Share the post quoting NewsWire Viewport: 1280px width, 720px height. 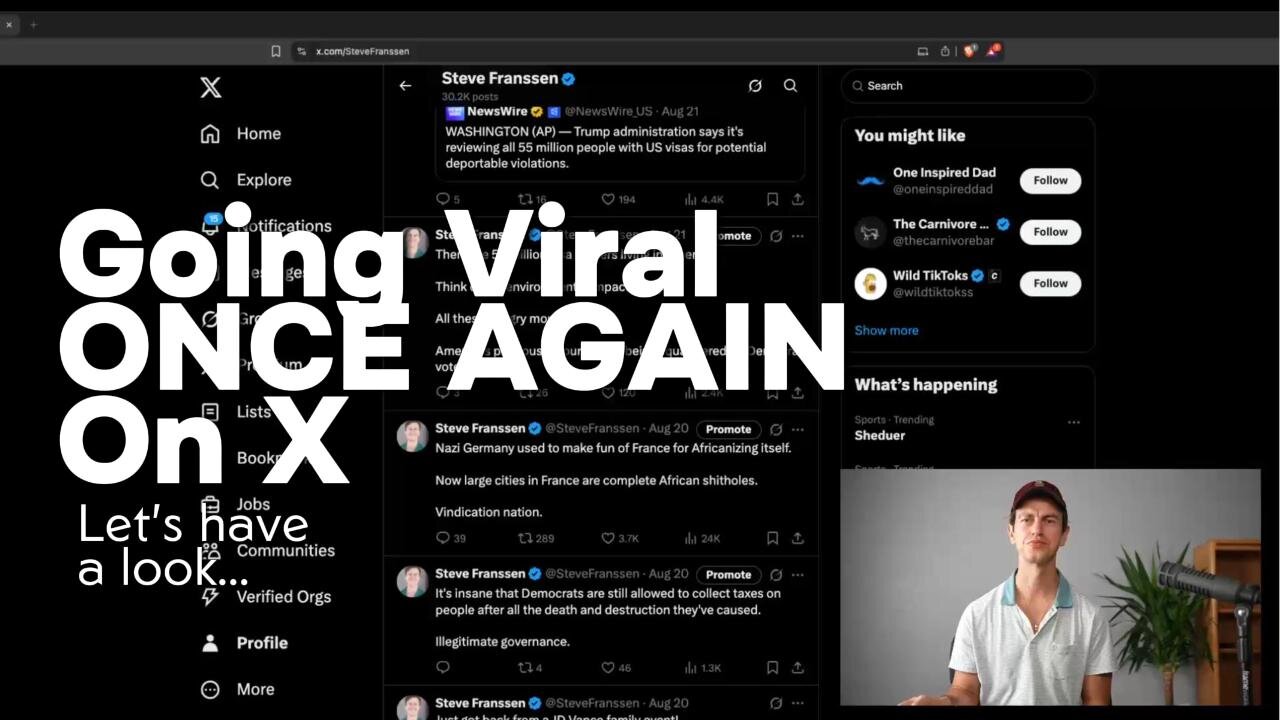coord(798,199)
